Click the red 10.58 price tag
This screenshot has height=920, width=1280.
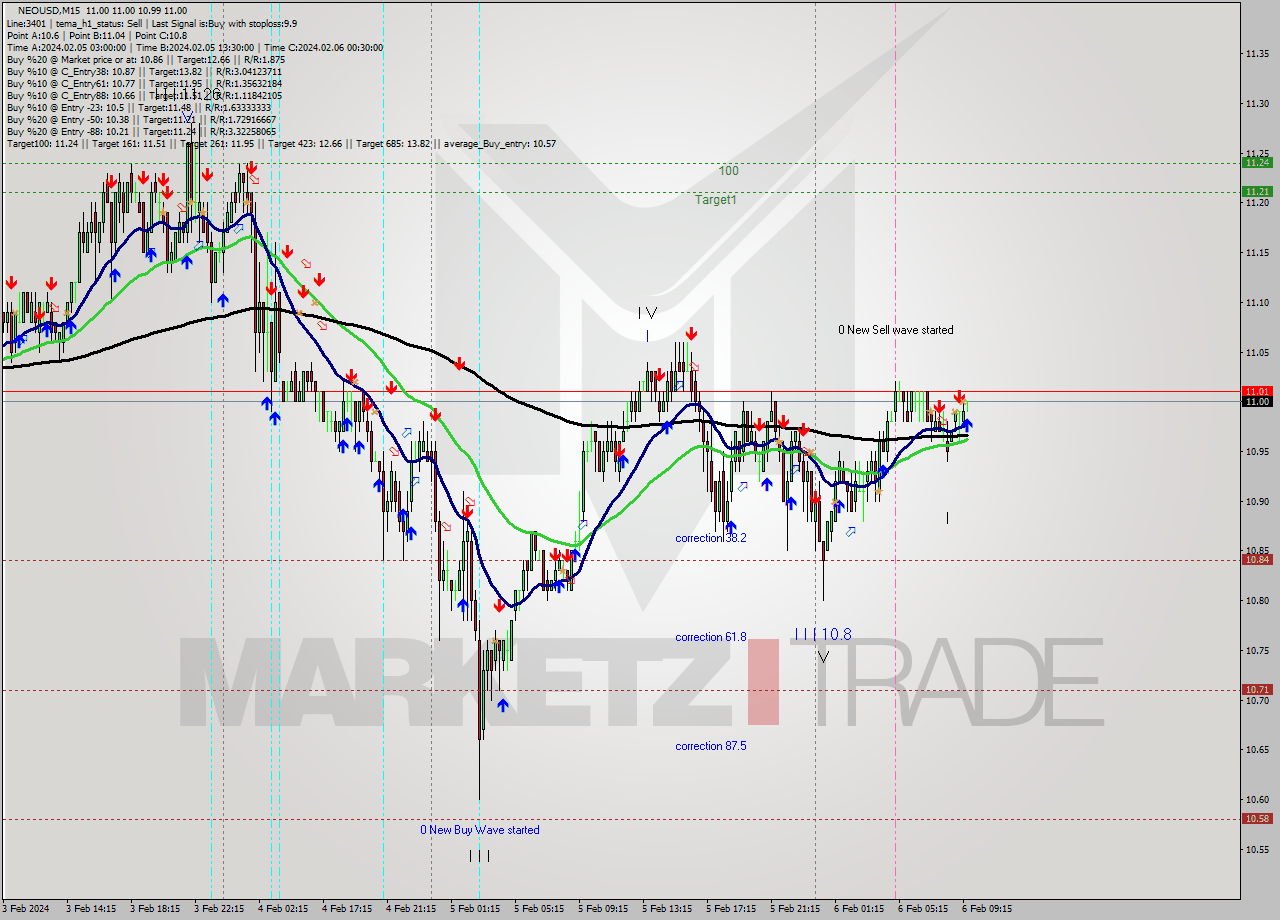[1257, 818]
